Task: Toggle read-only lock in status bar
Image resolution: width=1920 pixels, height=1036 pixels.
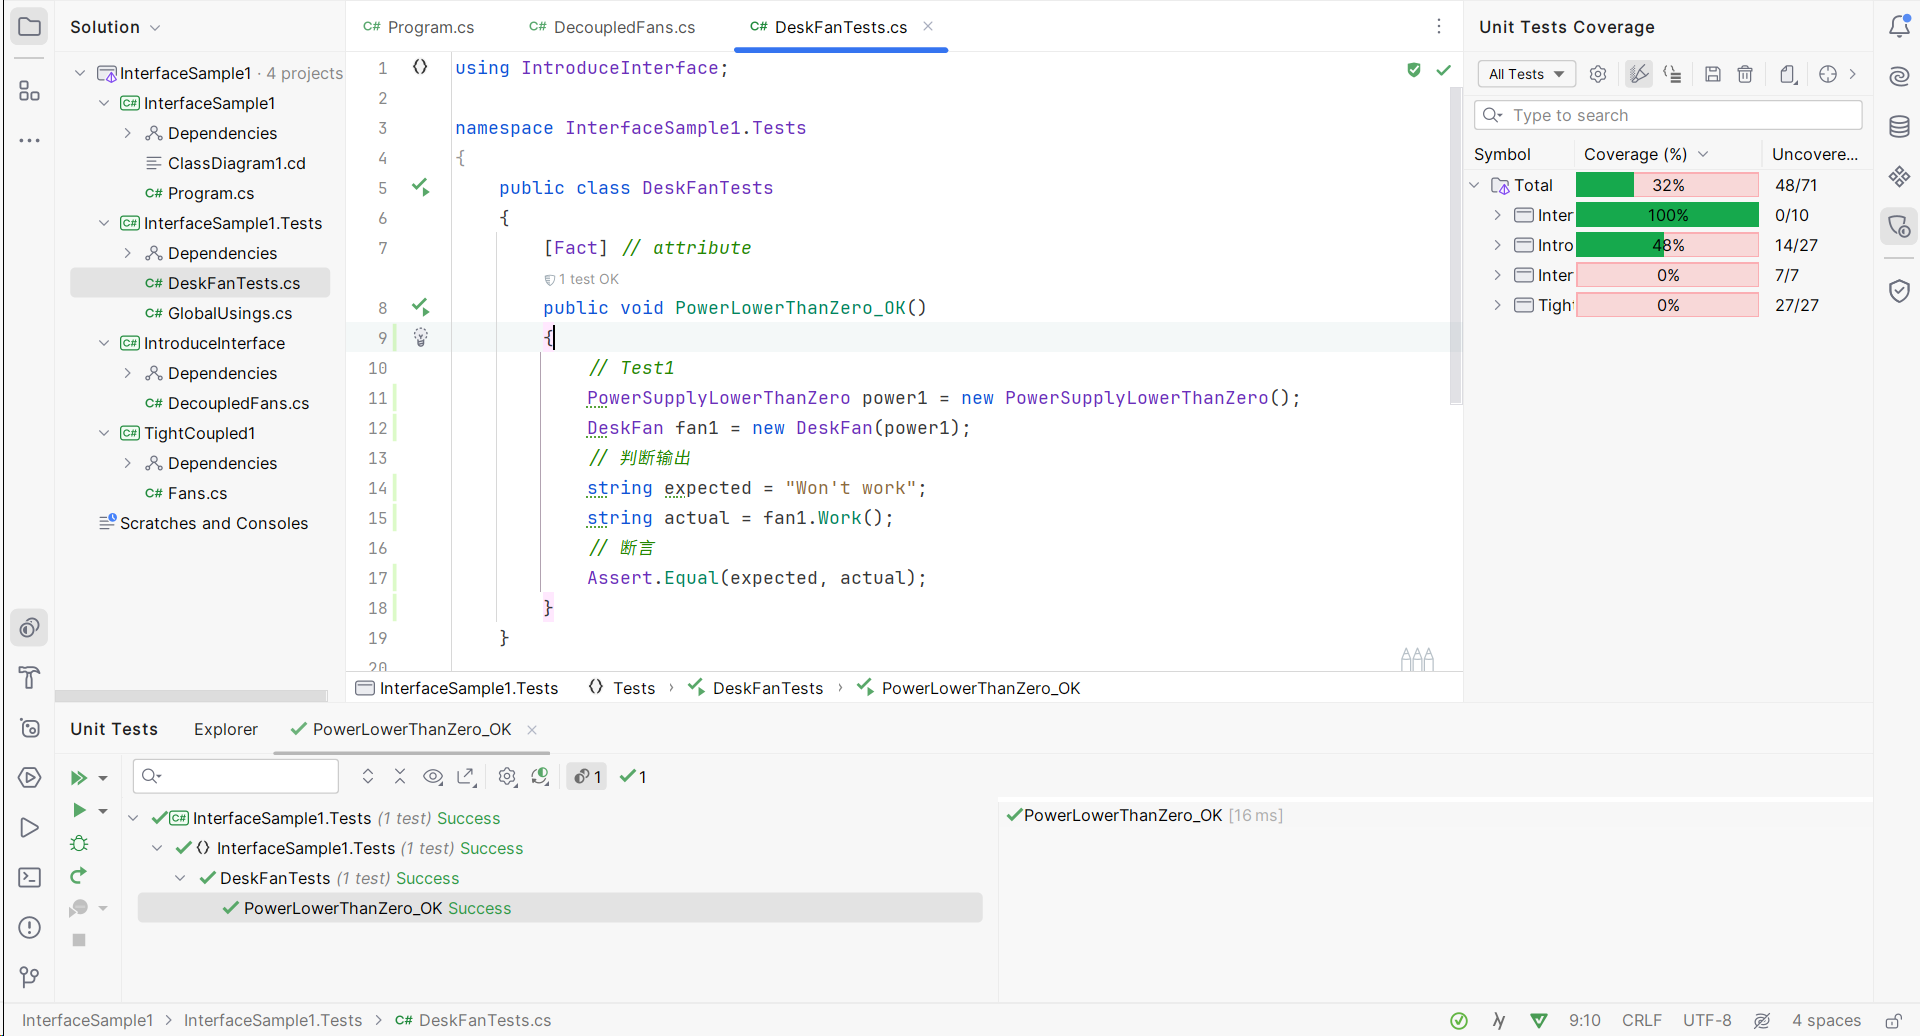Action: point(1893,1020)
